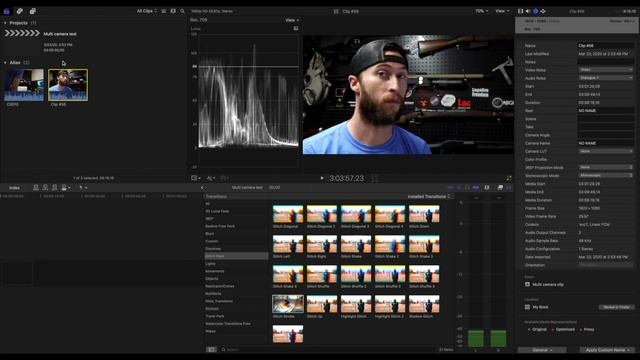This screenshot has height=360, width=640.
Task: Play the clip in the viewer
Action: (x=322, y=178)
